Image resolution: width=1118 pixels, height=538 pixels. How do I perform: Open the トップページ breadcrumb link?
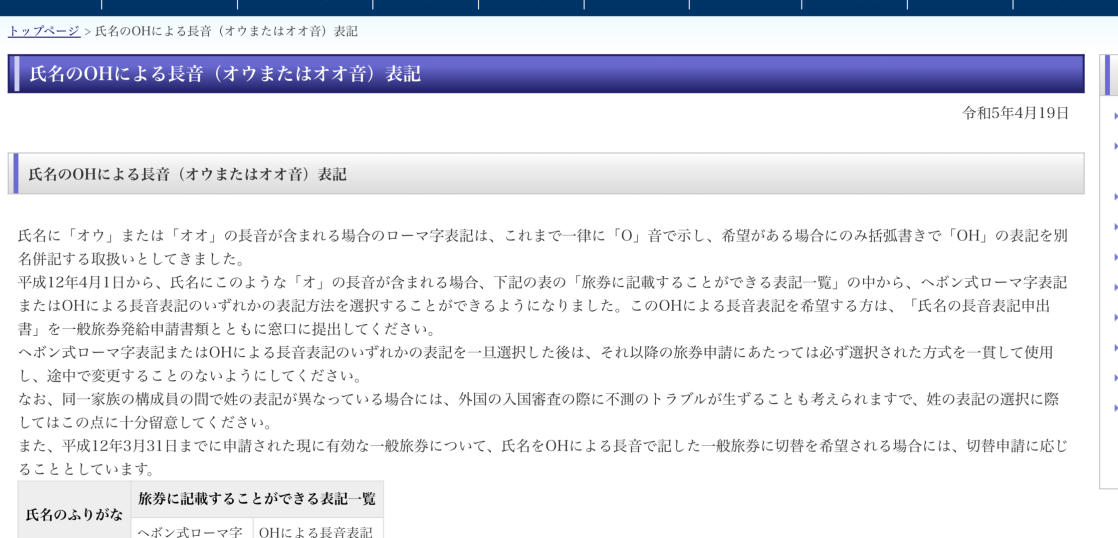(x=43, y=31)
